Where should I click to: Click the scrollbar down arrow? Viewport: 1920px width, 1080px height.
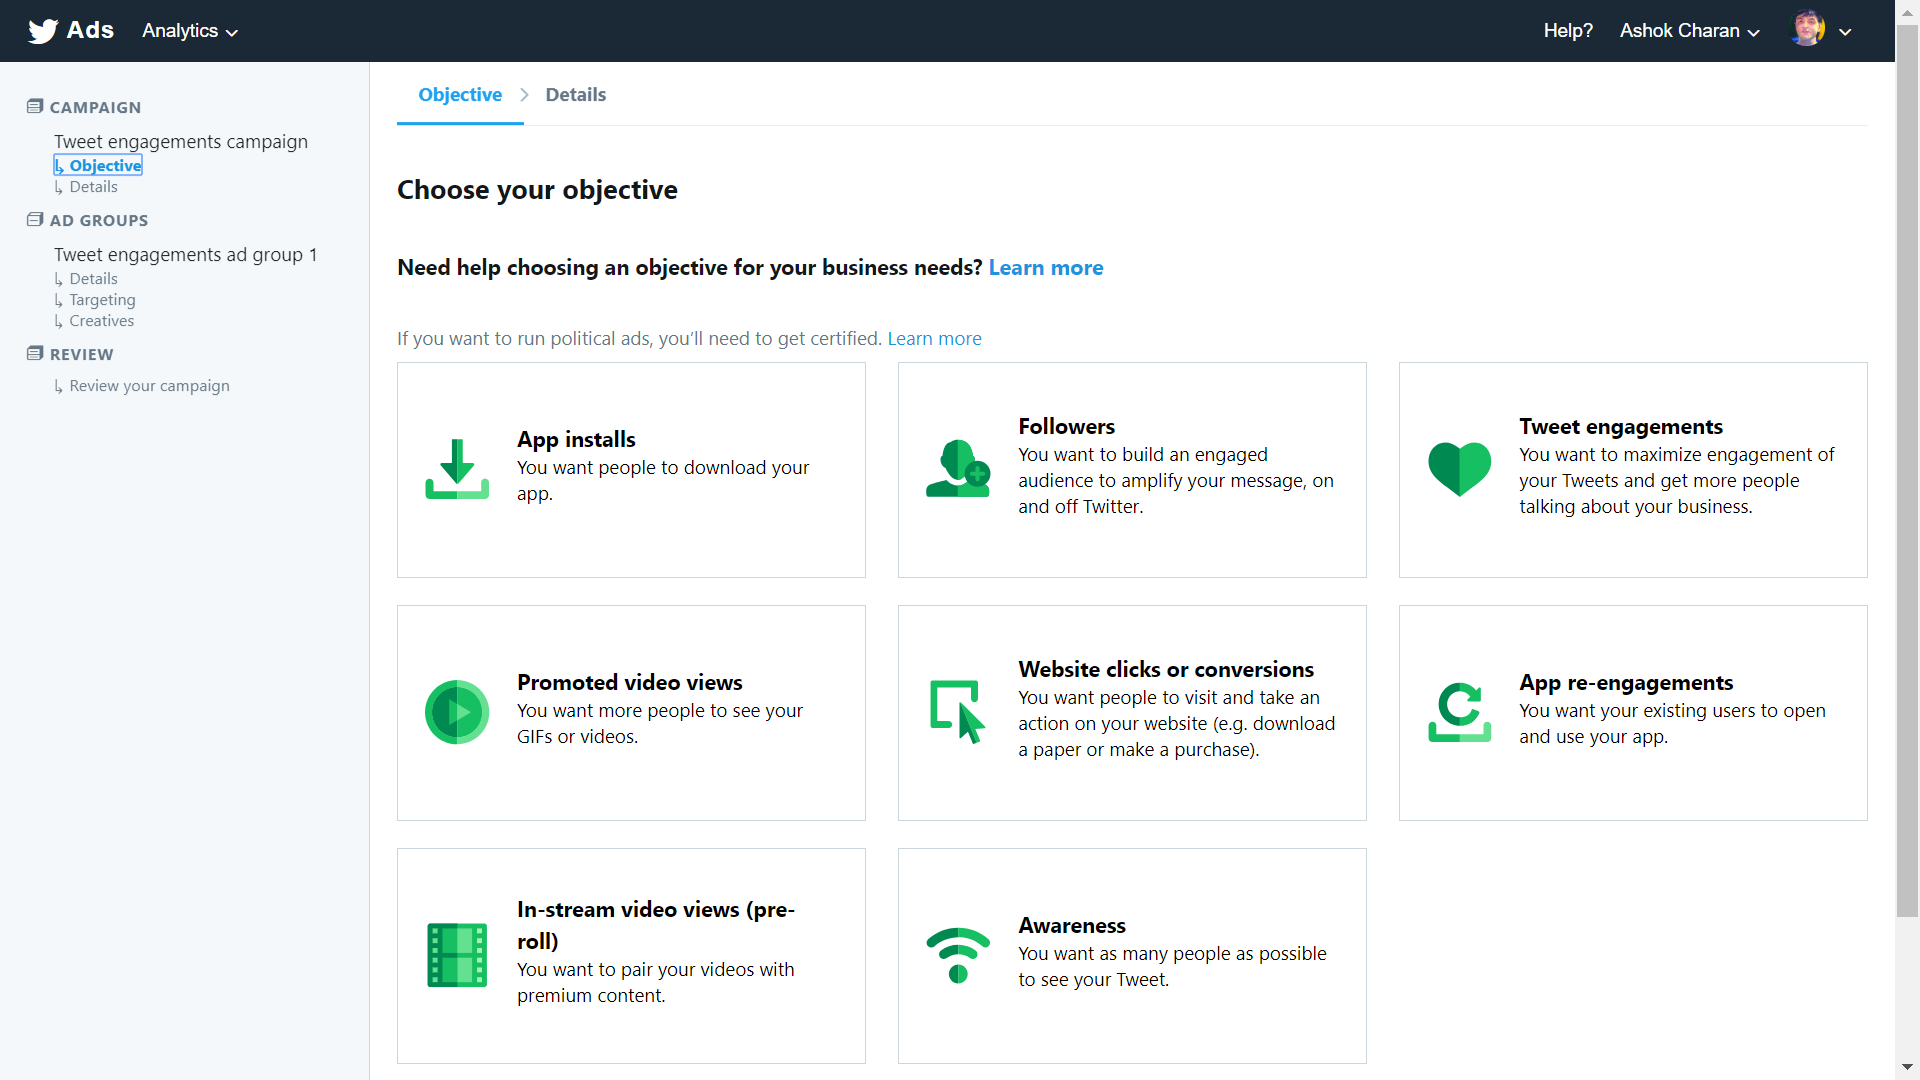(x=1907, y=1067)
